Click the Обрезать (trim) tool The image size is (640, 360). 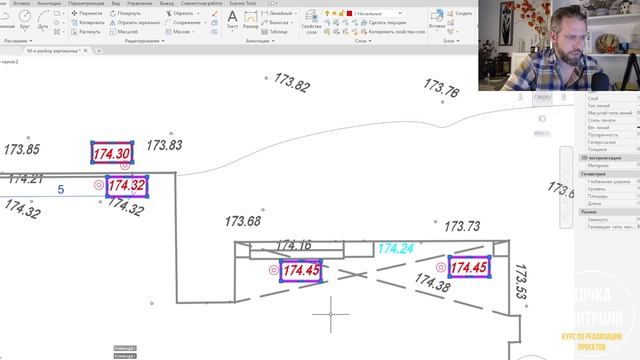pos(180,13)
